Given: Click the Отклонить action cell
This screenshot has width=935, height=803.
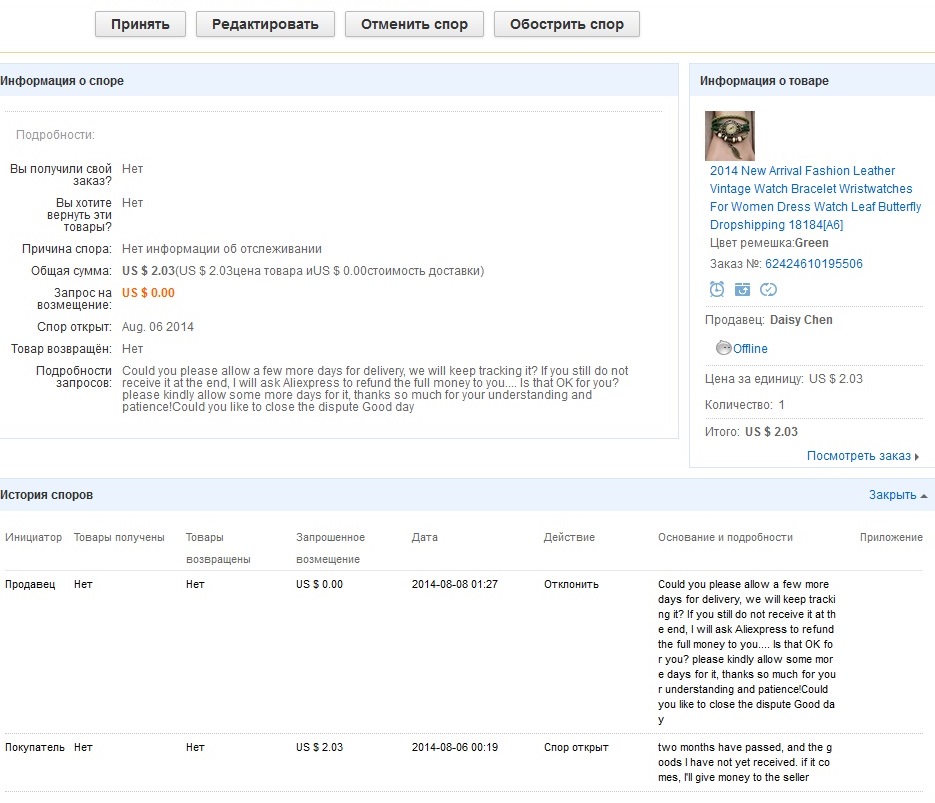Looking at the screenshot, I should (571, 584).
